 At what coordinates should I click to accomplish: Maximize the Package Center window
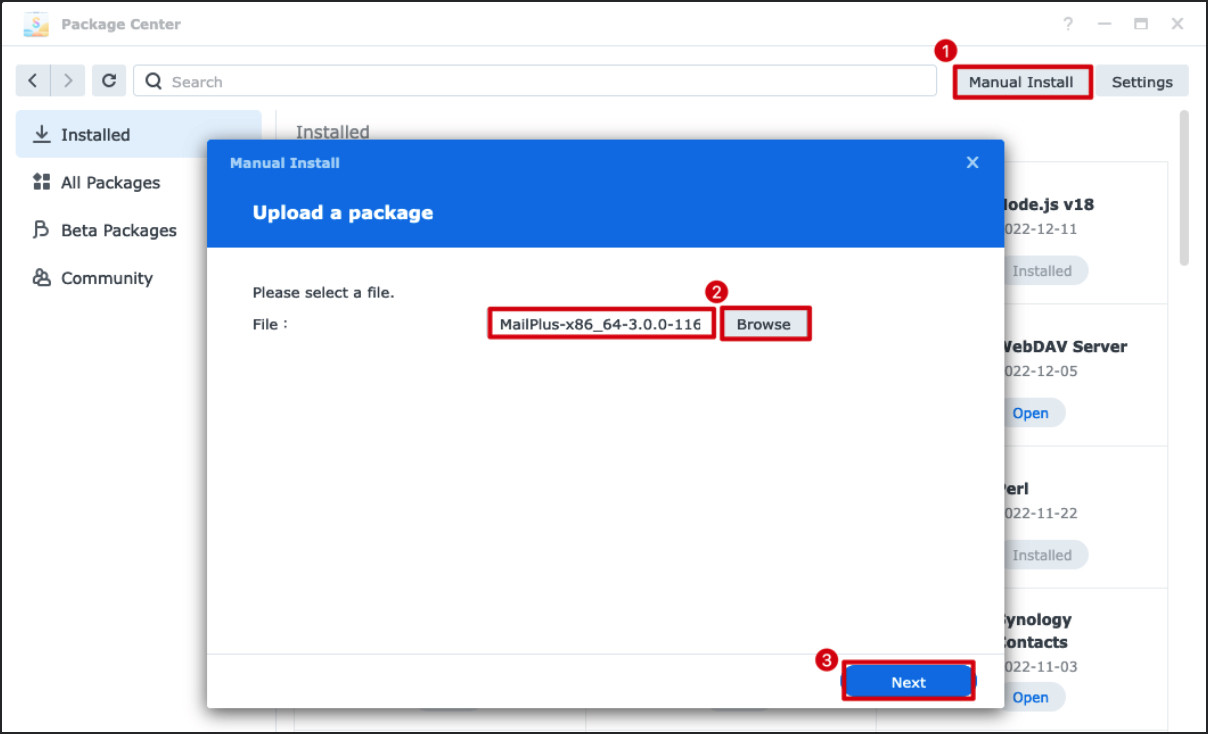(1141, 24)
